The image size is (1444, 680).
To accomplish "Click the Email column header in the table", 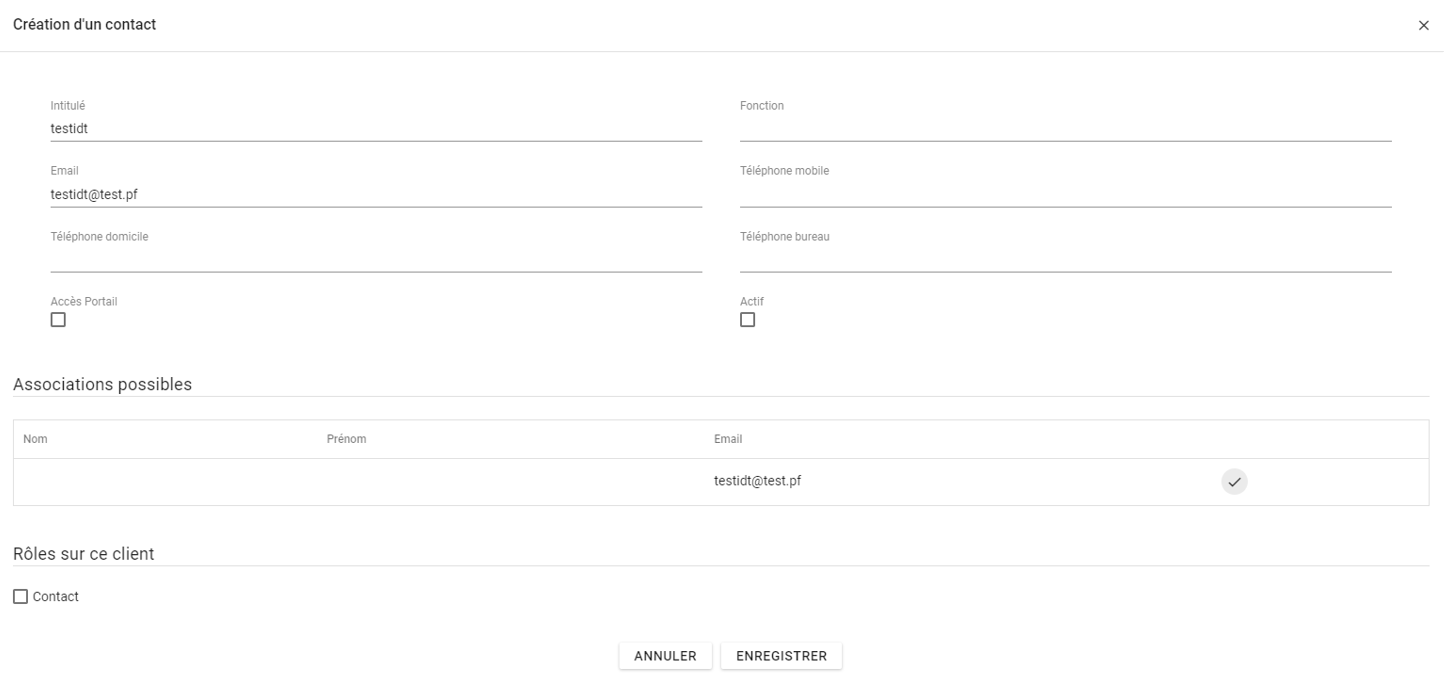I will [728, 439].
